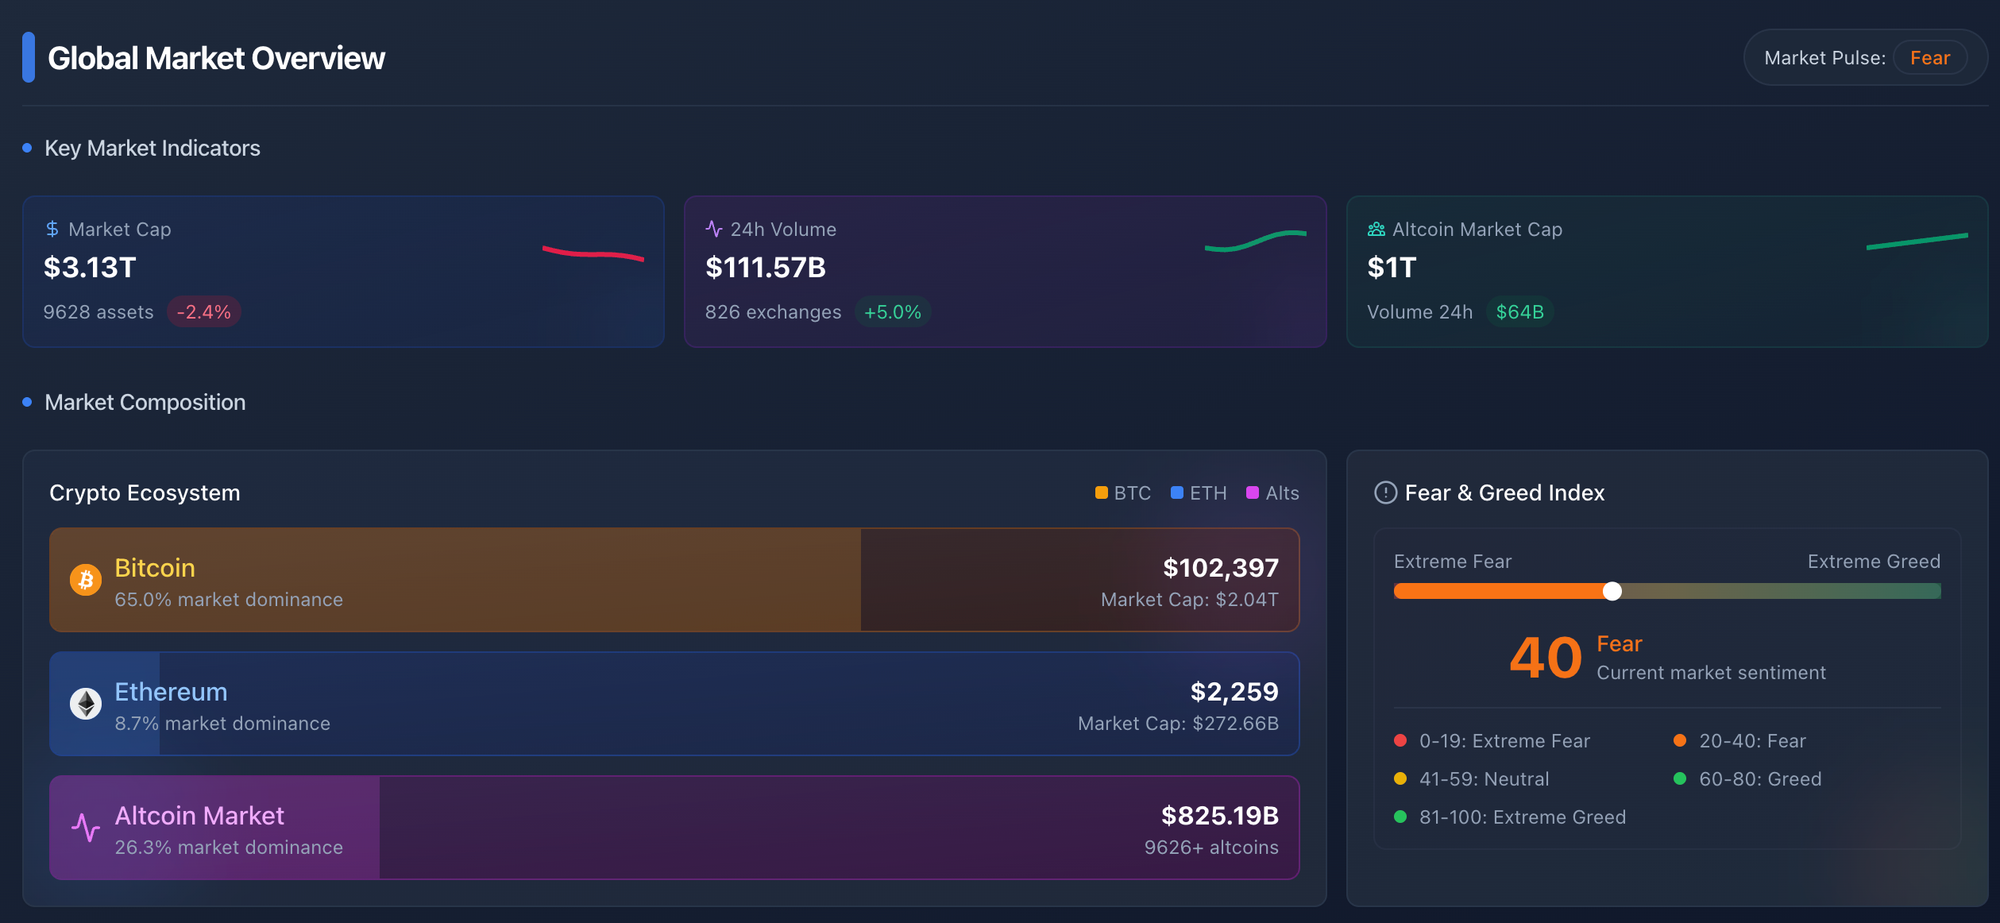Click the Fear & Greed info icon

1385,492
